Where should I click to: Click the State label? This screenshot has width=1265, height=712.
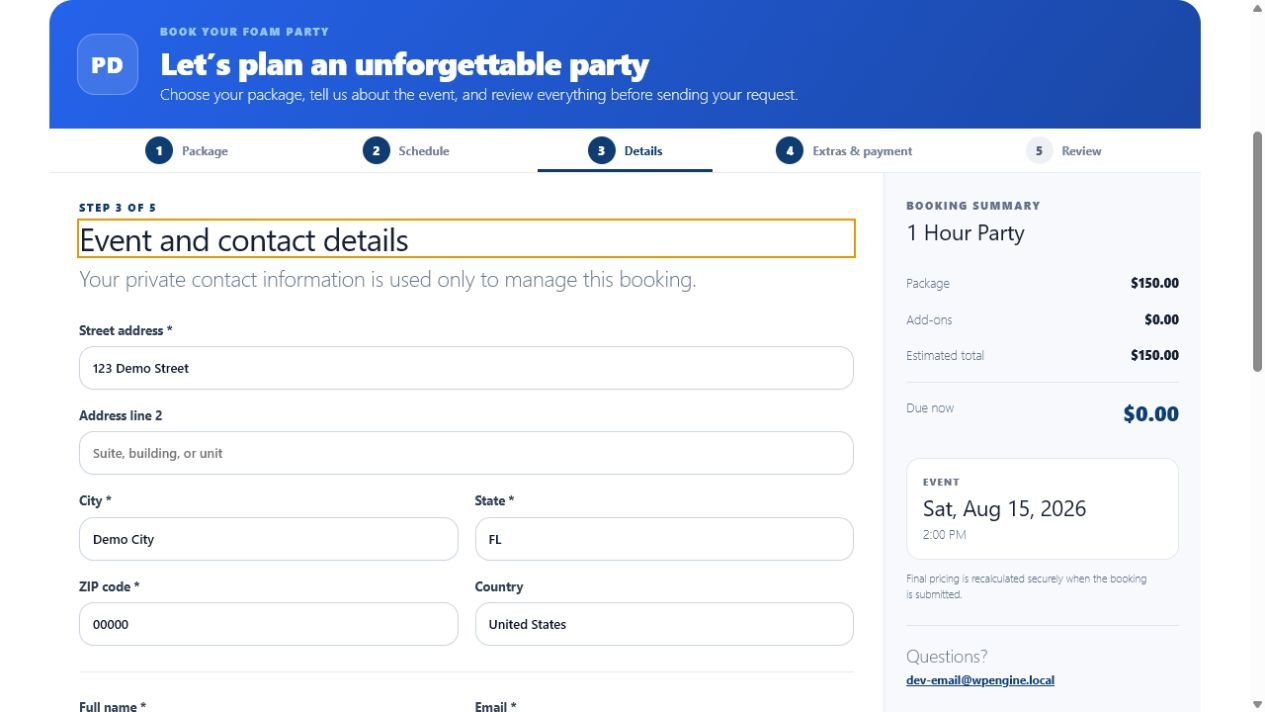pos(495,500)
